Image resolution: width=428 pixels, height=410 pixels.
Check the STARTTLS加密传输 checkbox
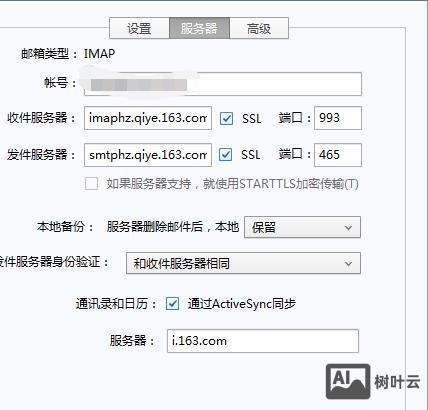91,184
